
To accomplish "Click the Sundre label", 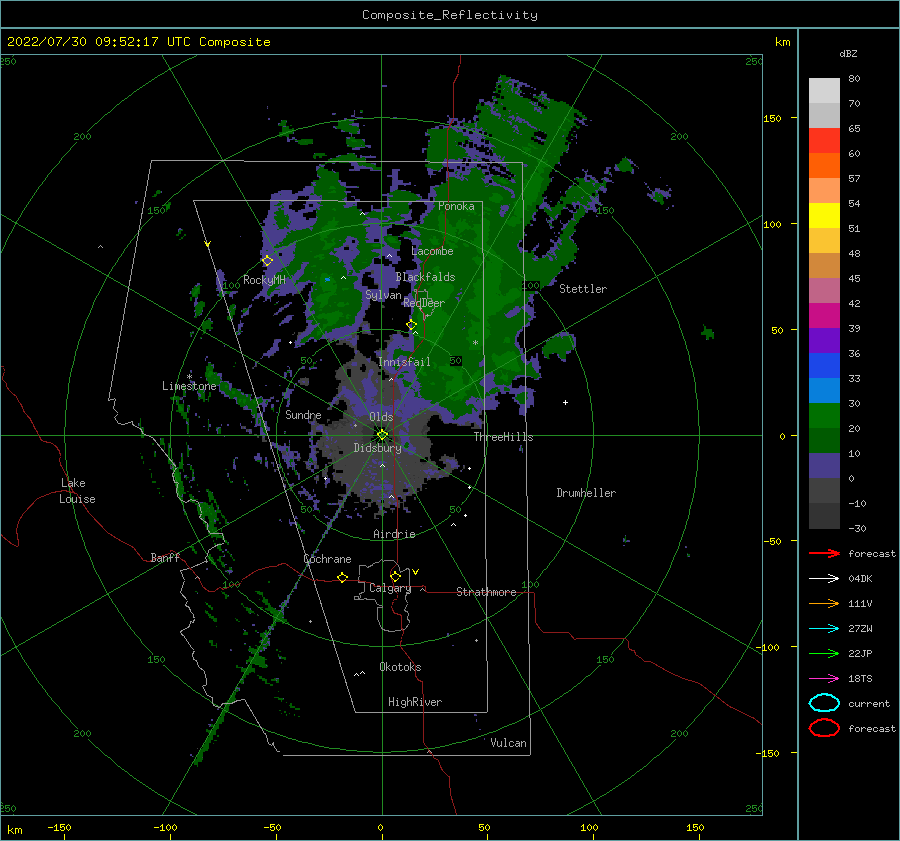I will [x=303, y=415].
